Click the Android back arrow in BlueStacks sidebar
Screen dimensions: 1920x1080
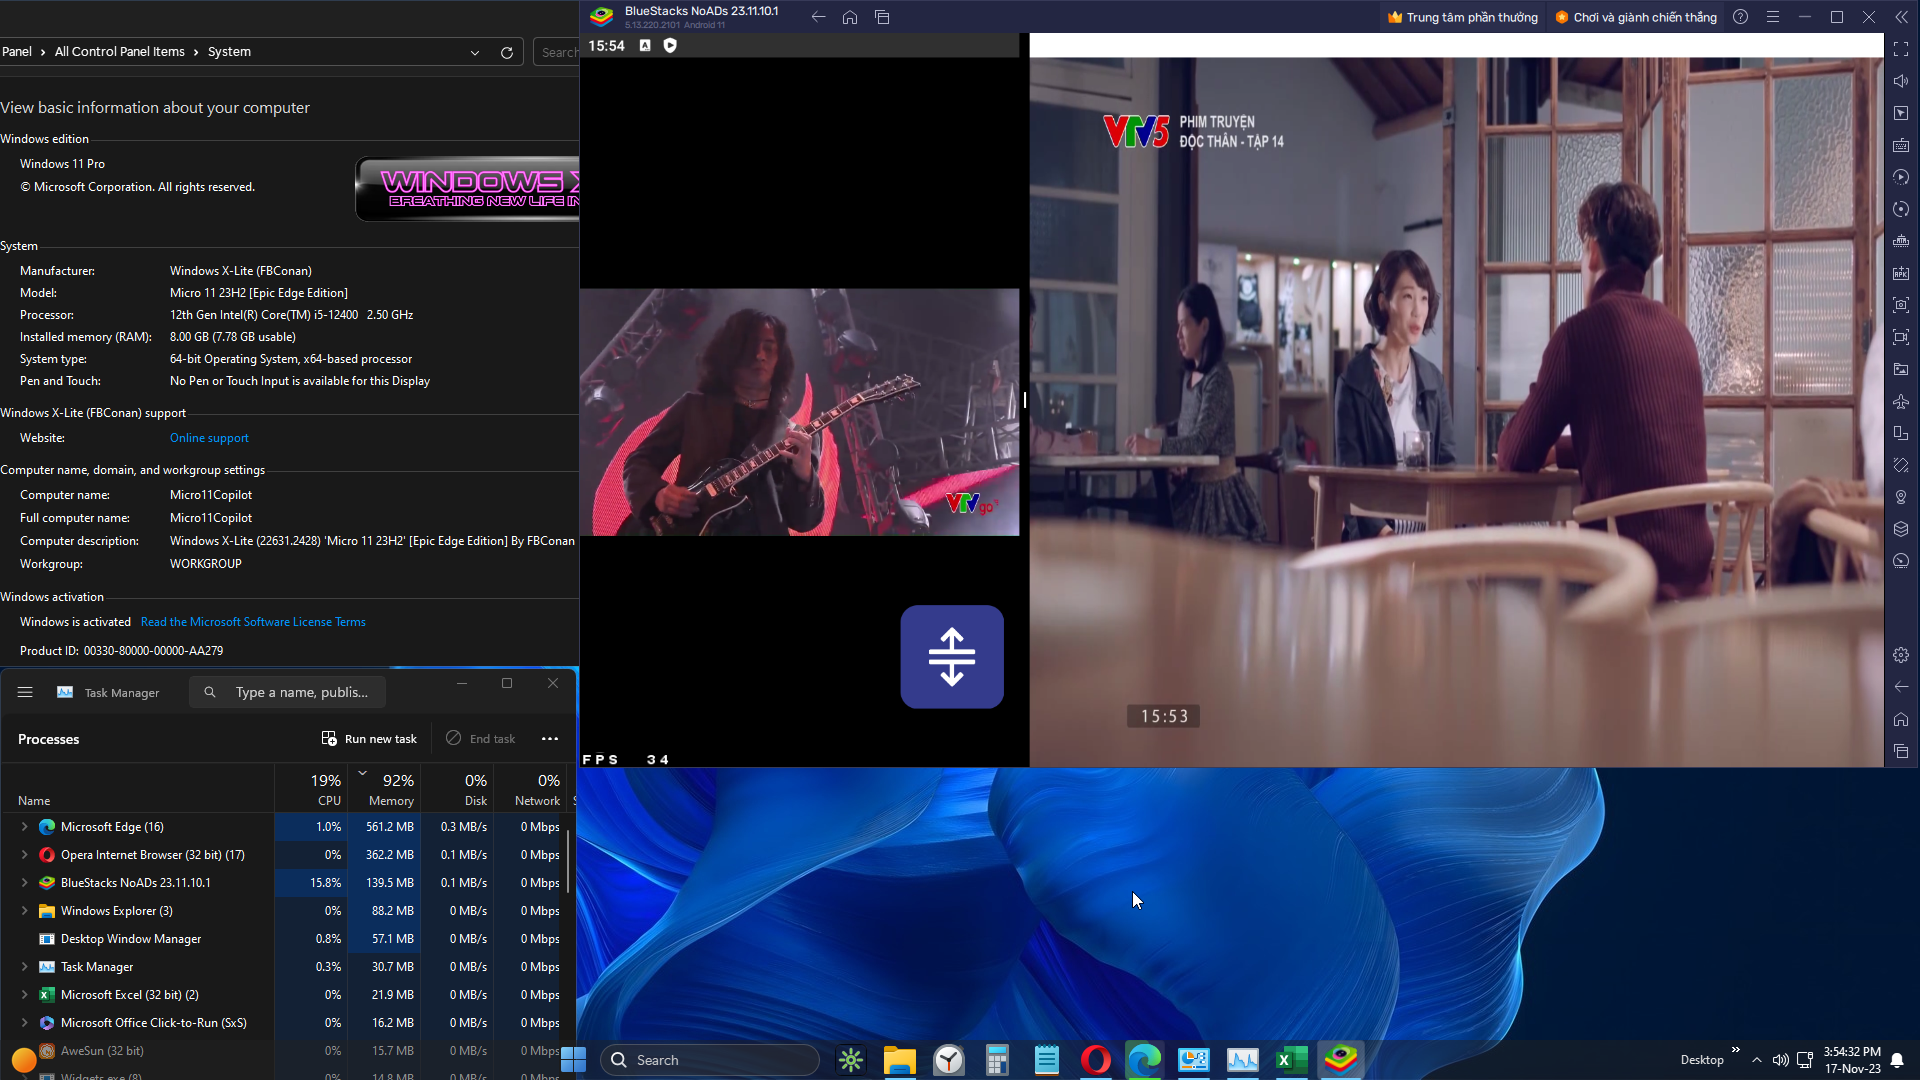tap(1901, 687)
